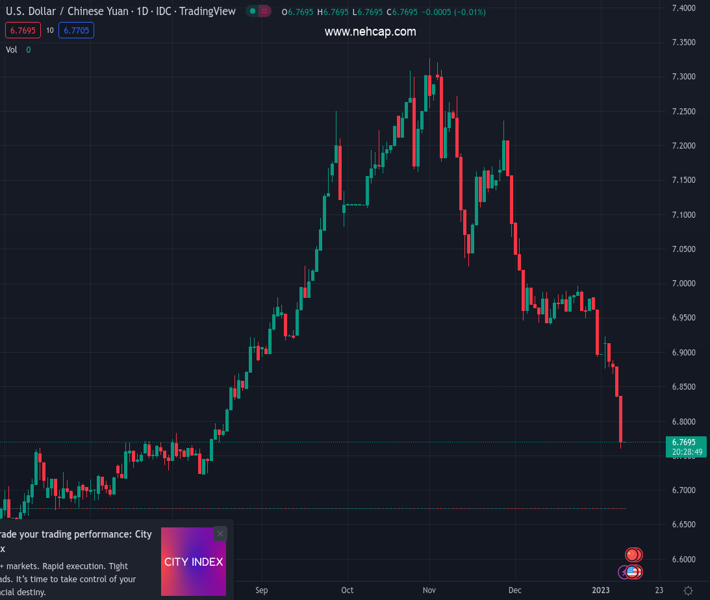Click the US flag event icon

click(632, 573)
